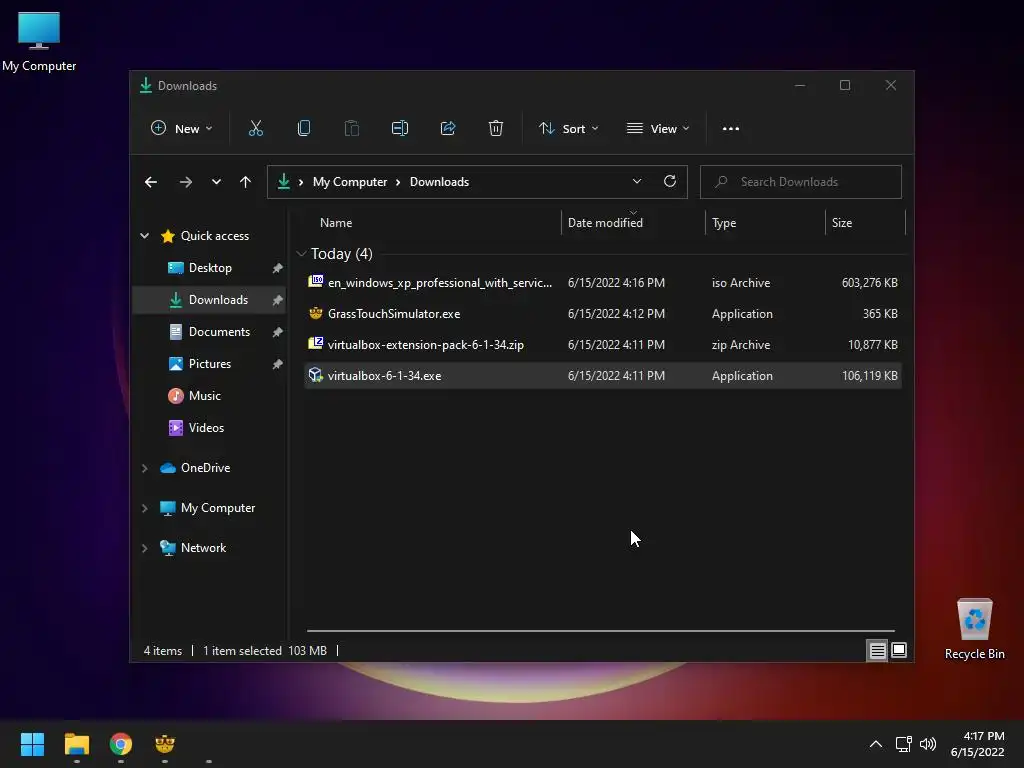Screen dimensions: 1024x768
Task: Click the Copy icon in toolbar
Action: click(304, 128)
